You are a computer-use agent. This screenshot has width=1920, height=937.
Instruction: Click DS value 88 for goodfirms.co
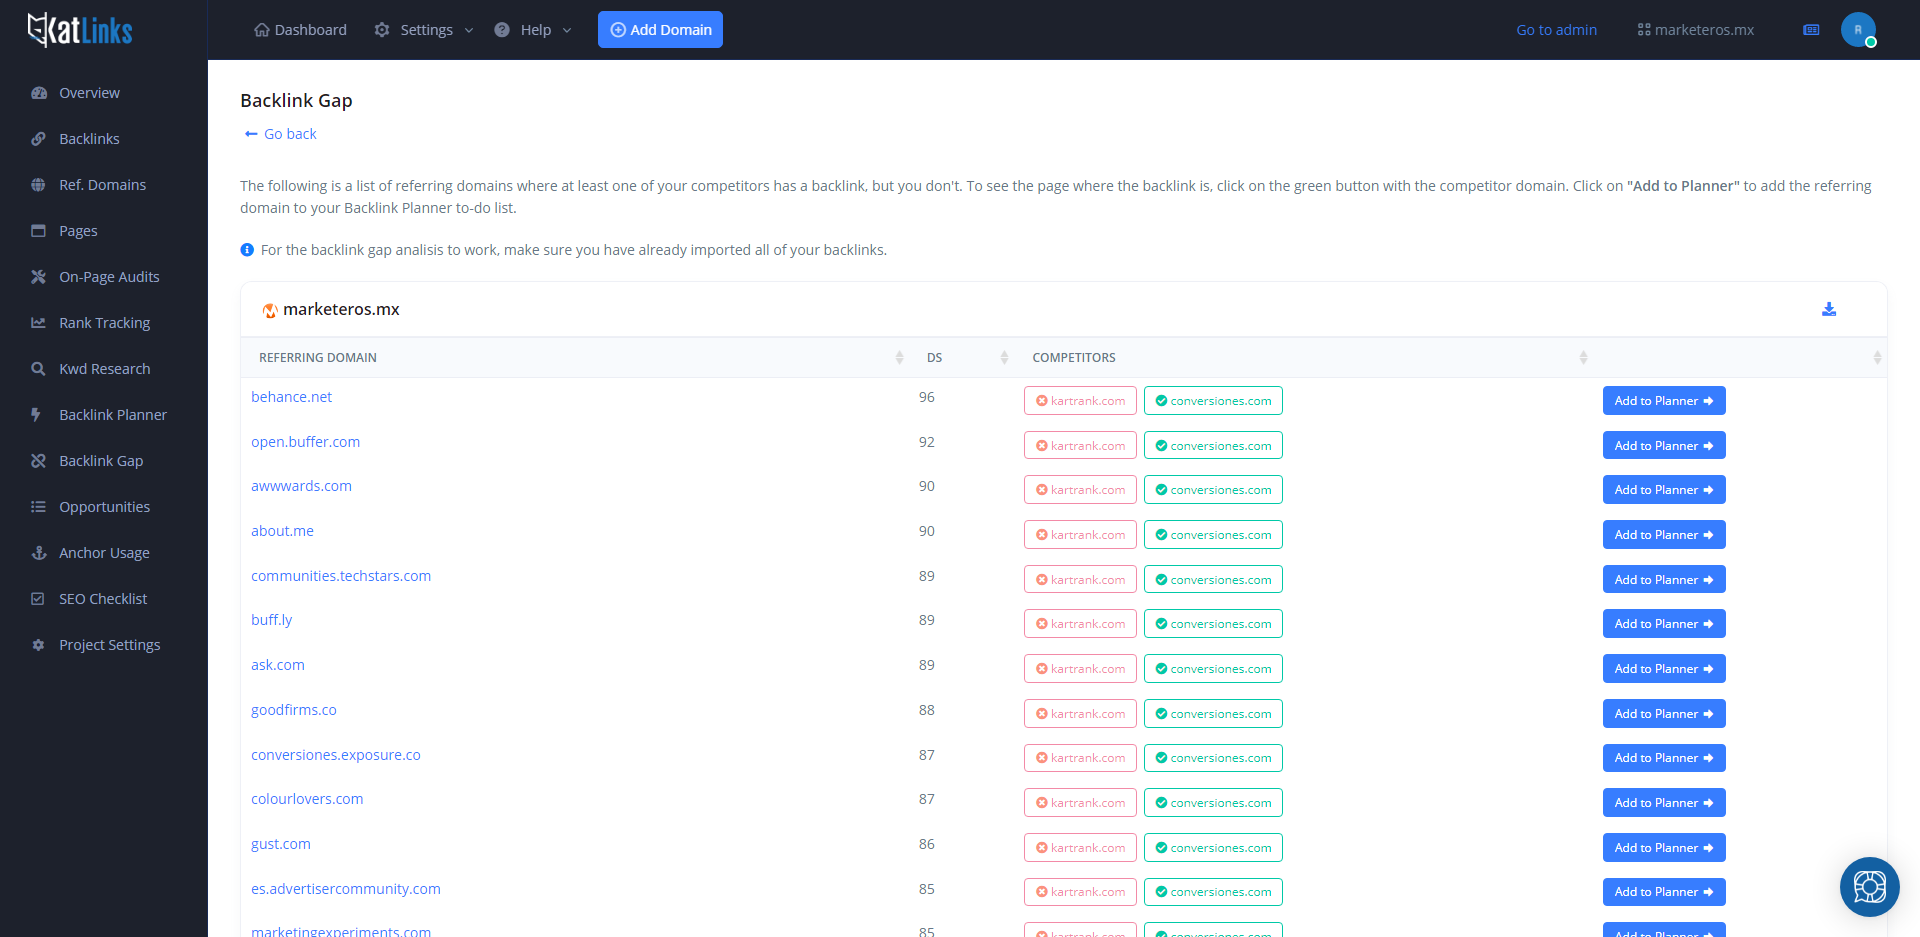point(927,710)
